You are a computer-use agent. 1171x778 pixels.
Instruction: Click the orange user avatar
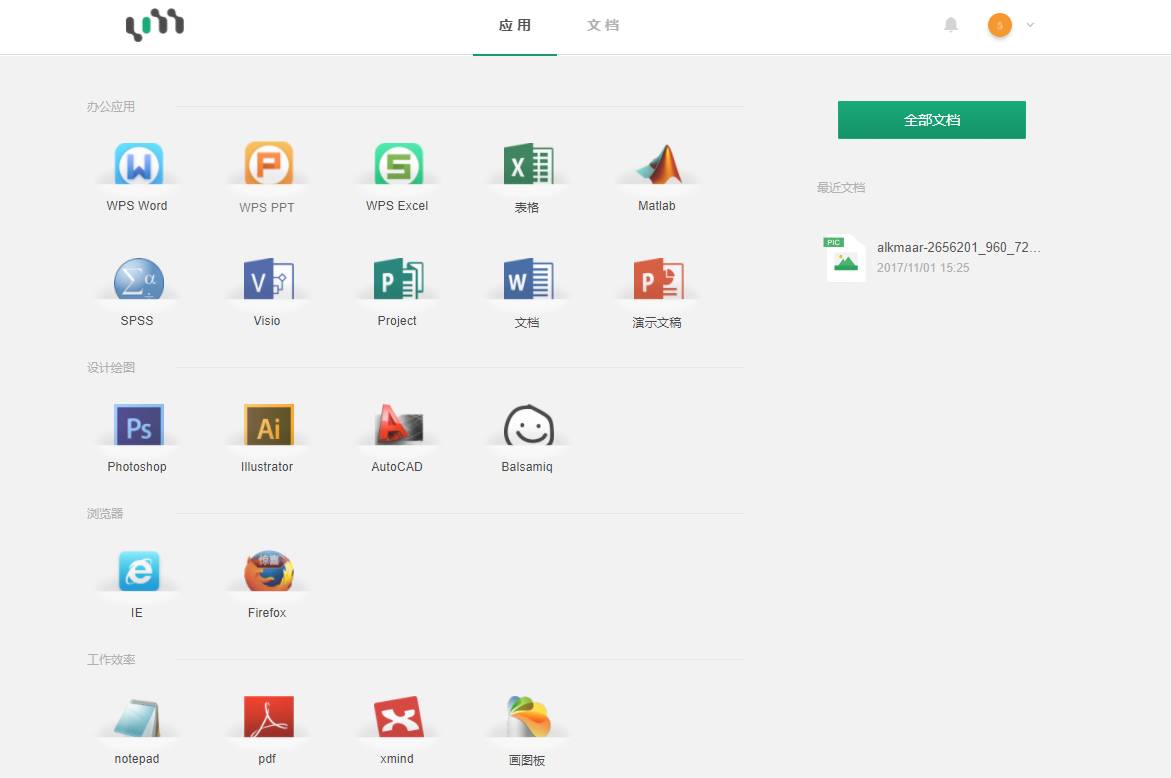(999, 25)
